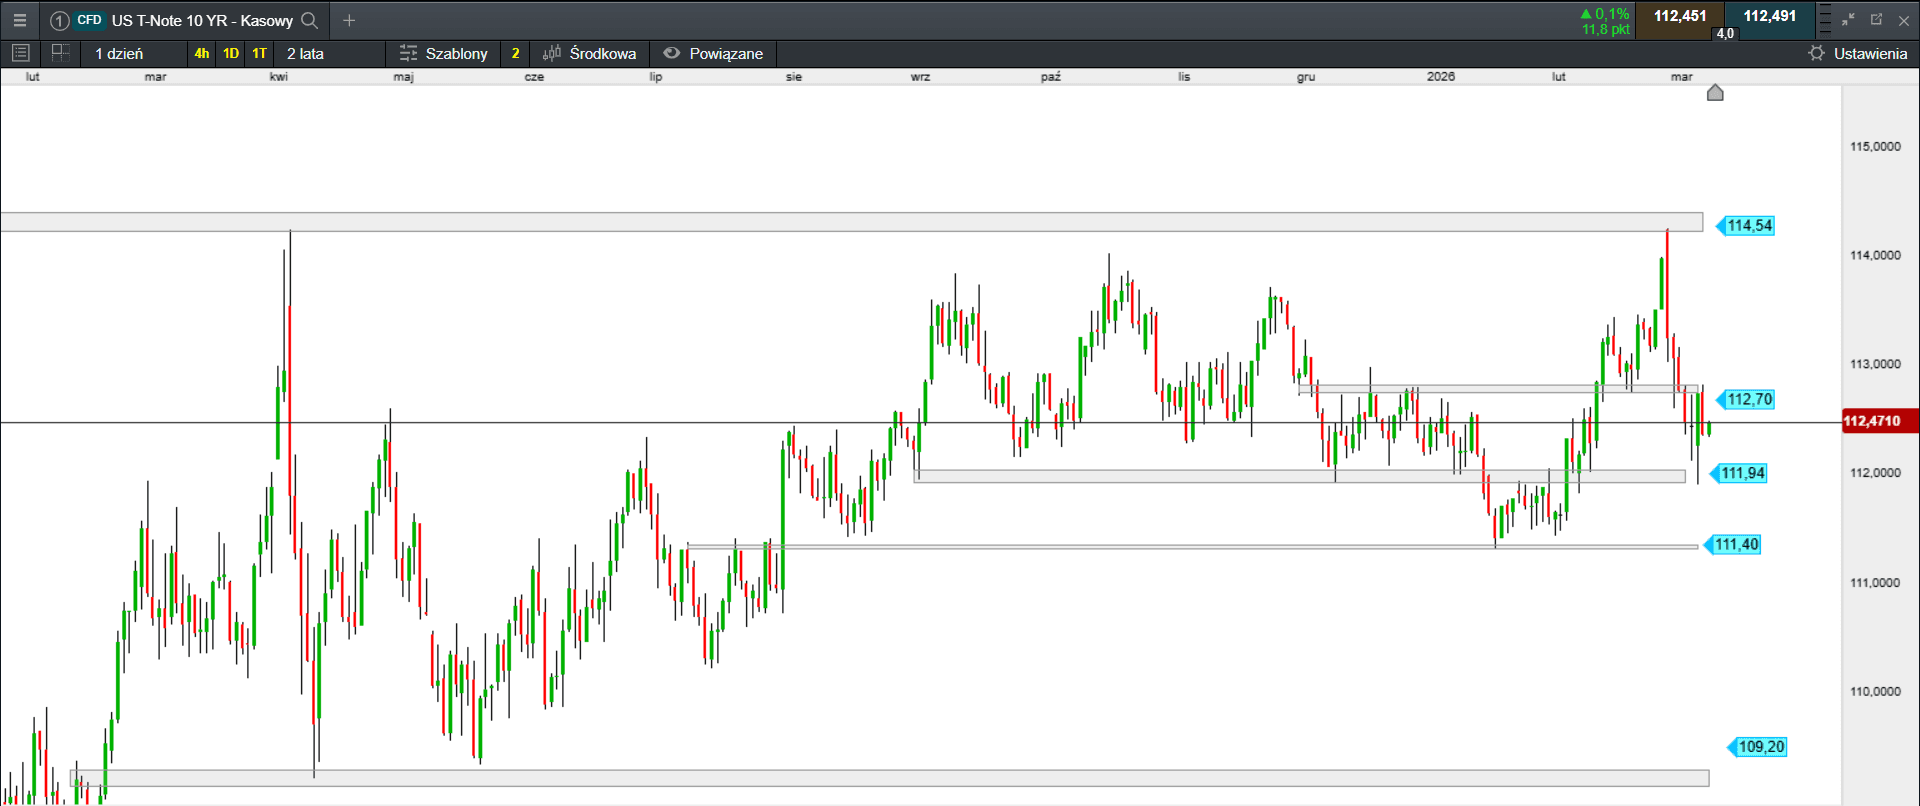Click the buy price 112,491 button

pyautogui.click(x=1770, y=17)
